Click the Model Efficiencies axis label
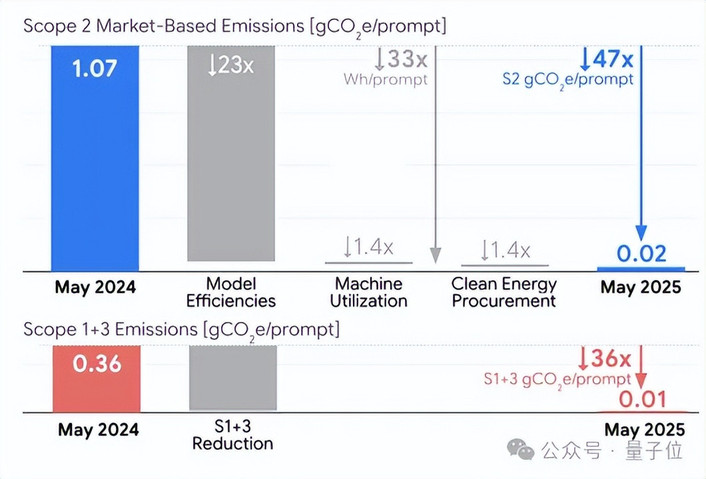The height and width of the screenshot is (479, 706). click(x=231, y=292)
